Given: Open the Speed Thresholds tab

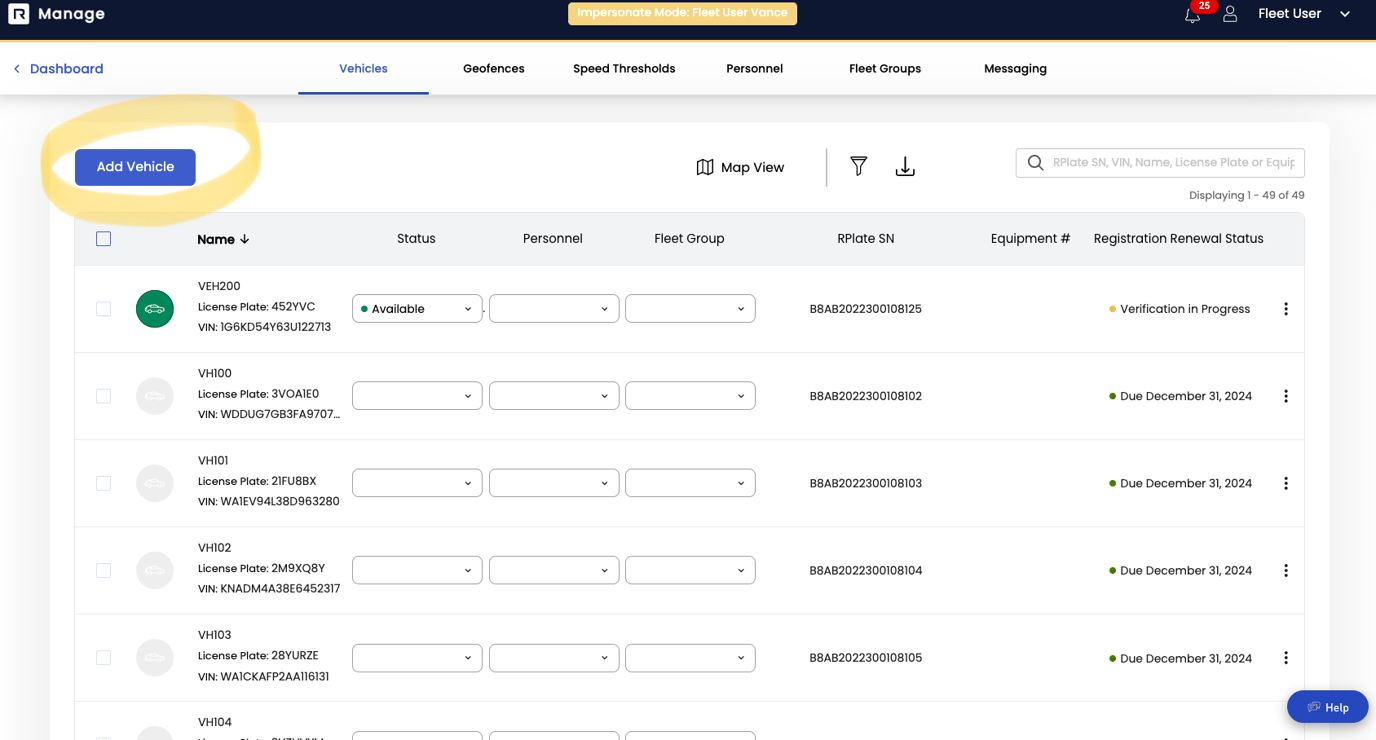Looking at the screenshot, I should point(624,69).
